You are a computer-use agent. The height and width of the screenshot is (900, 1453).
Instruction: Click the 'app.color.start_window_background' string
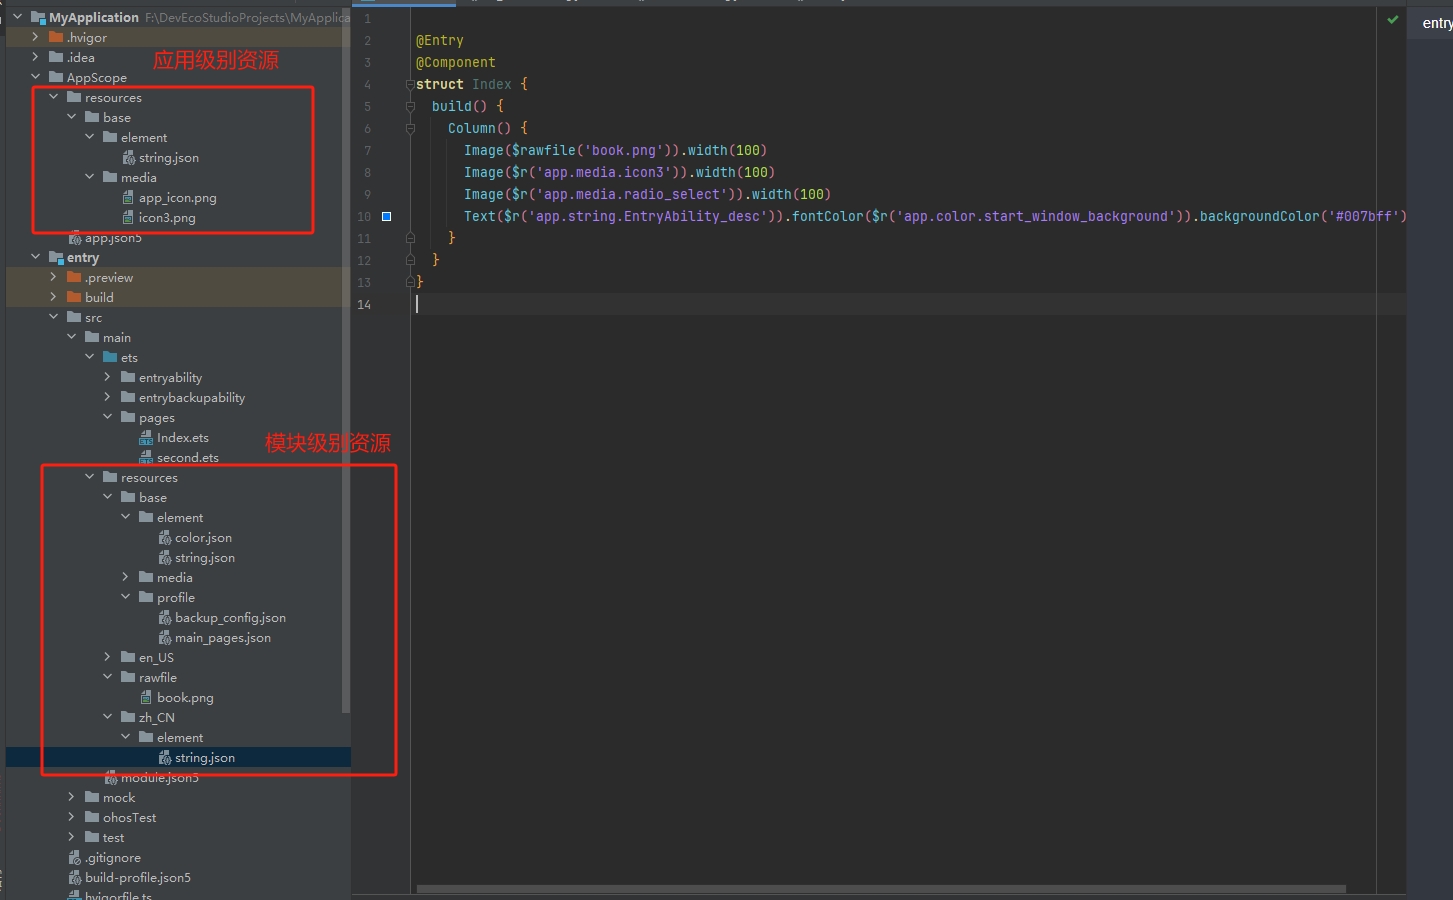[x=1036, y=216]
